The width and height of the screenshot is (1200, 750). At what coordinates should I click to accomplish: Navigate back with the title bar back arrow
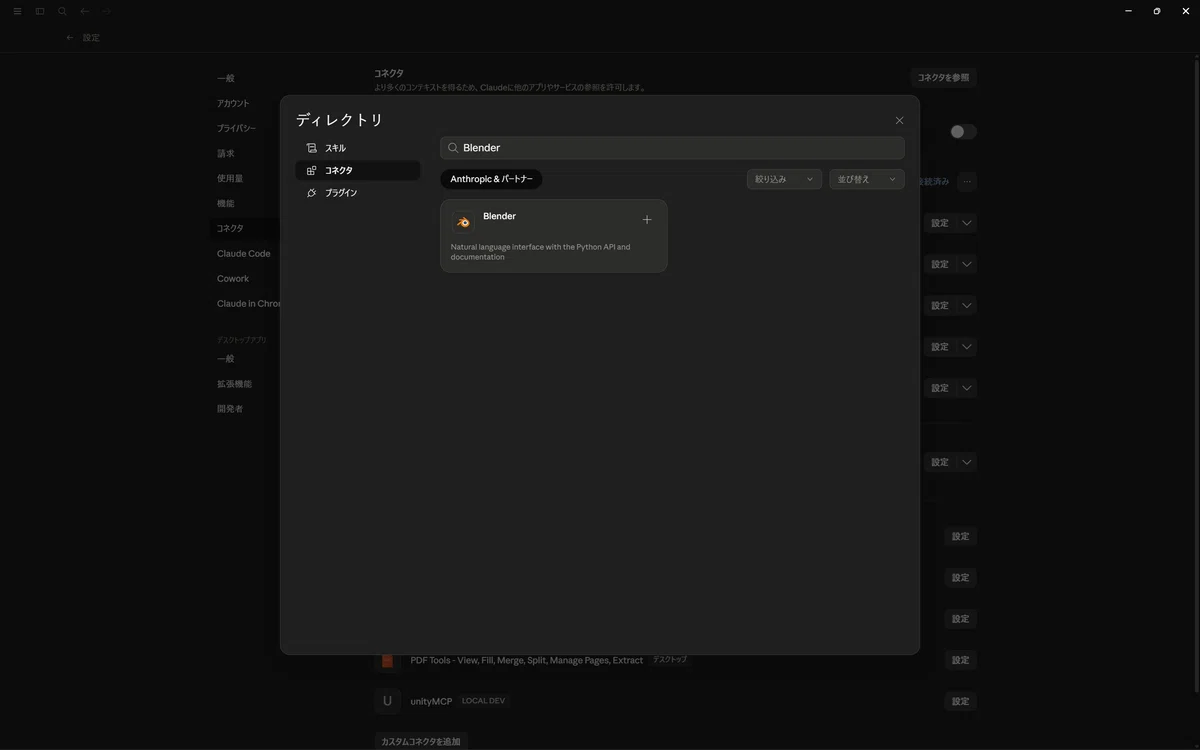[x=84, y=11]
